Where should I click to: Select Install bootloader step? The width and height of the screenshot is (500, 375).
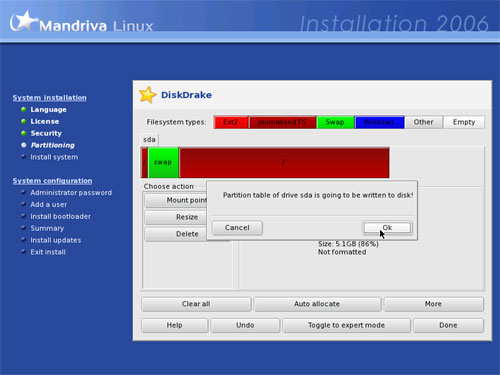pyautogui.click(x=60, y=217)
